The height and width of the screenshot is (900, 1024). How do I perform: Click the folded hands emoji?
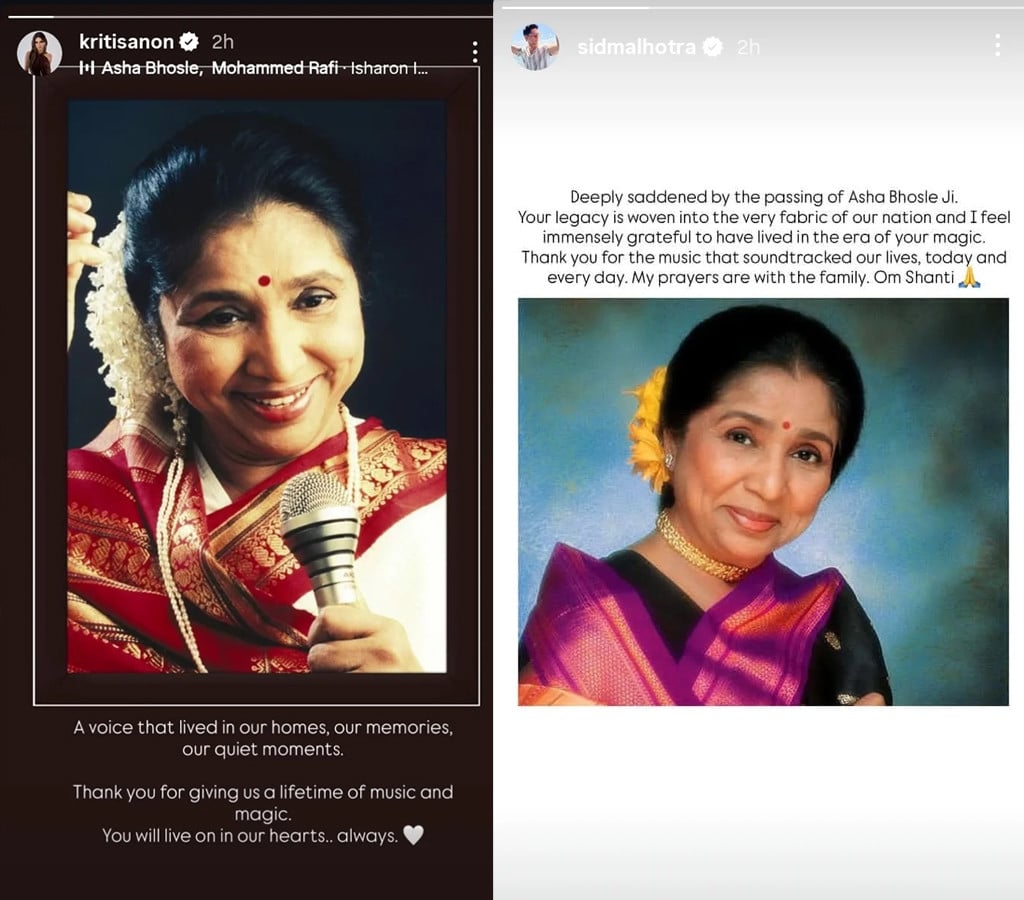coord(969,277)
